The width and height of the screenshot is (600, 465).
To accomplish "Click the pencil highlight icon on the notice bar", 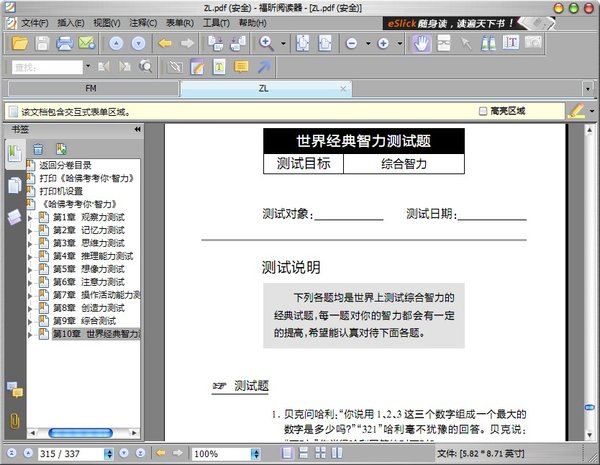I will point(576,111).
